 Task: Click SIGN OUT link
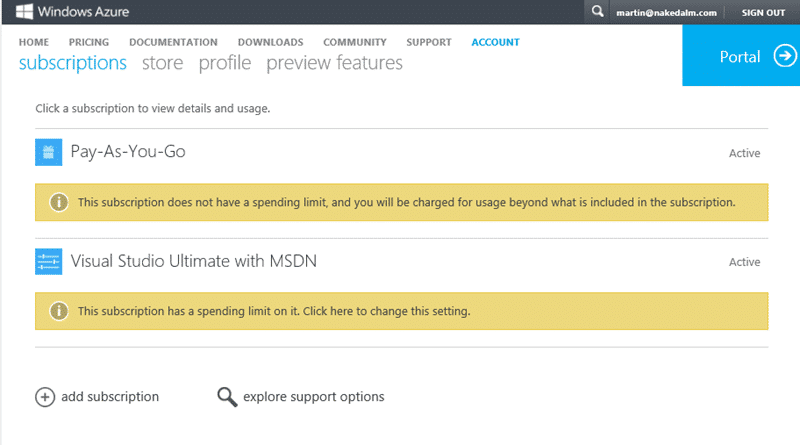763,13
